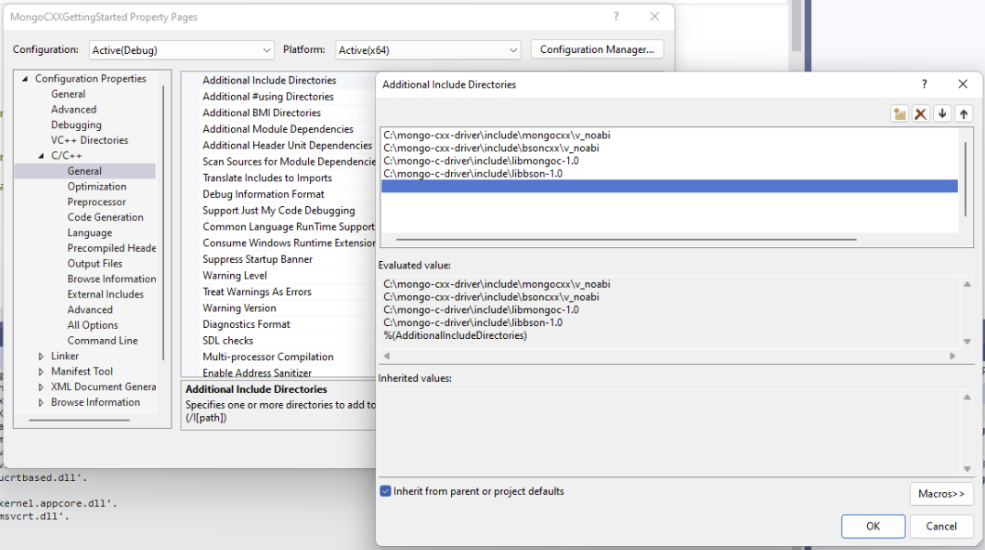The height and width of the screenshot is (550, 985).
Task: Click the OK button
Action: coord(872,526)
